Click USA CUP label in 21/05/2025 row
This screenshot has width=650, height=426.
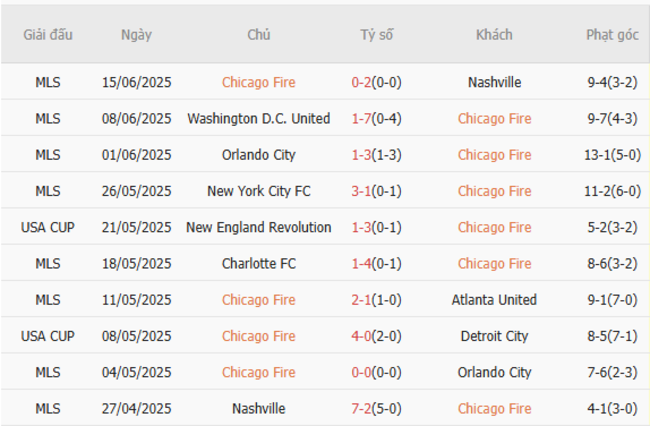tap(48, 227)
